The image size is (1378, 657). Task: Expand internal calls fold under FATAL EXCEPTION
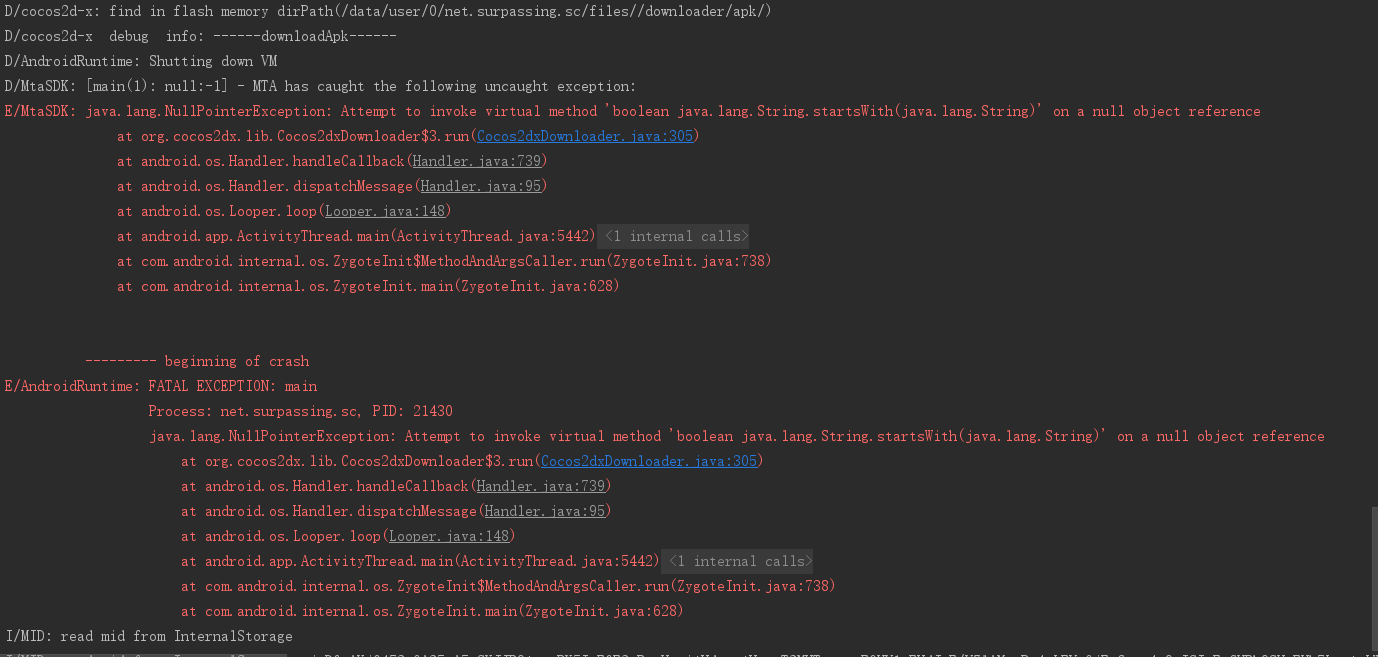739,561
